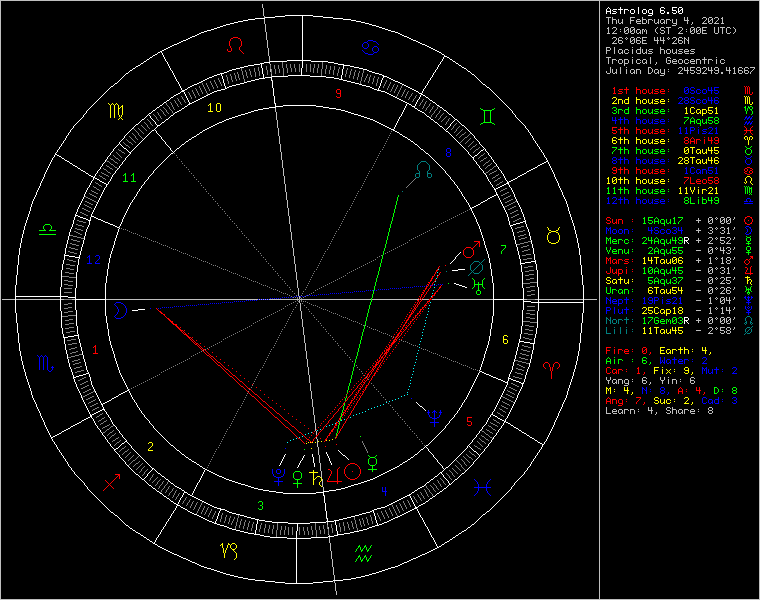Click house number 1 in the wheel
Screen dimensions: 760x600
tap(95, 350)
